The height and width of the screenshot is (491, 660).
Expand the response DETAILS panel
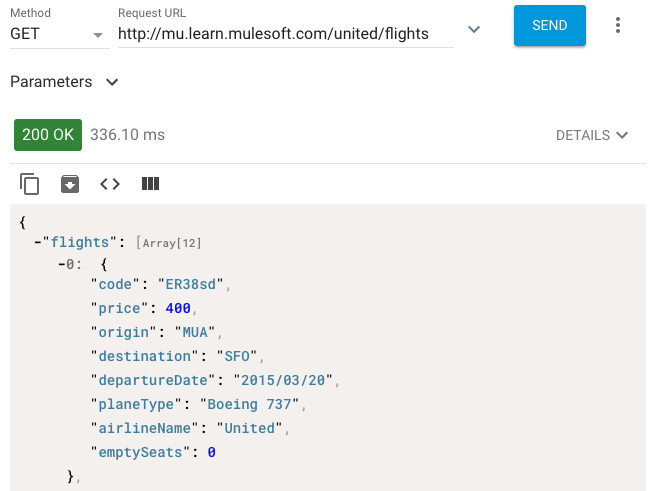(x=592, y=135)
